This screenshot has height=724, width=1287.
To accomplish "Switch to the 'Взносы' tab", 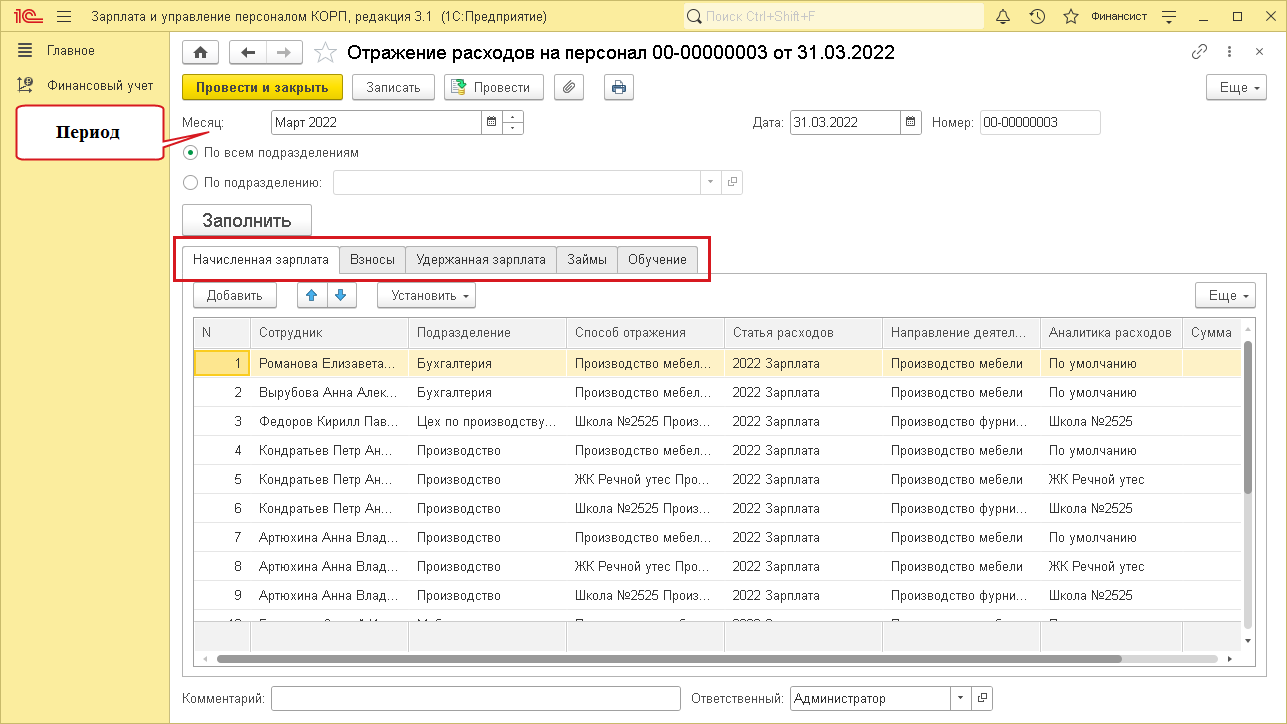I will [372, 260].
